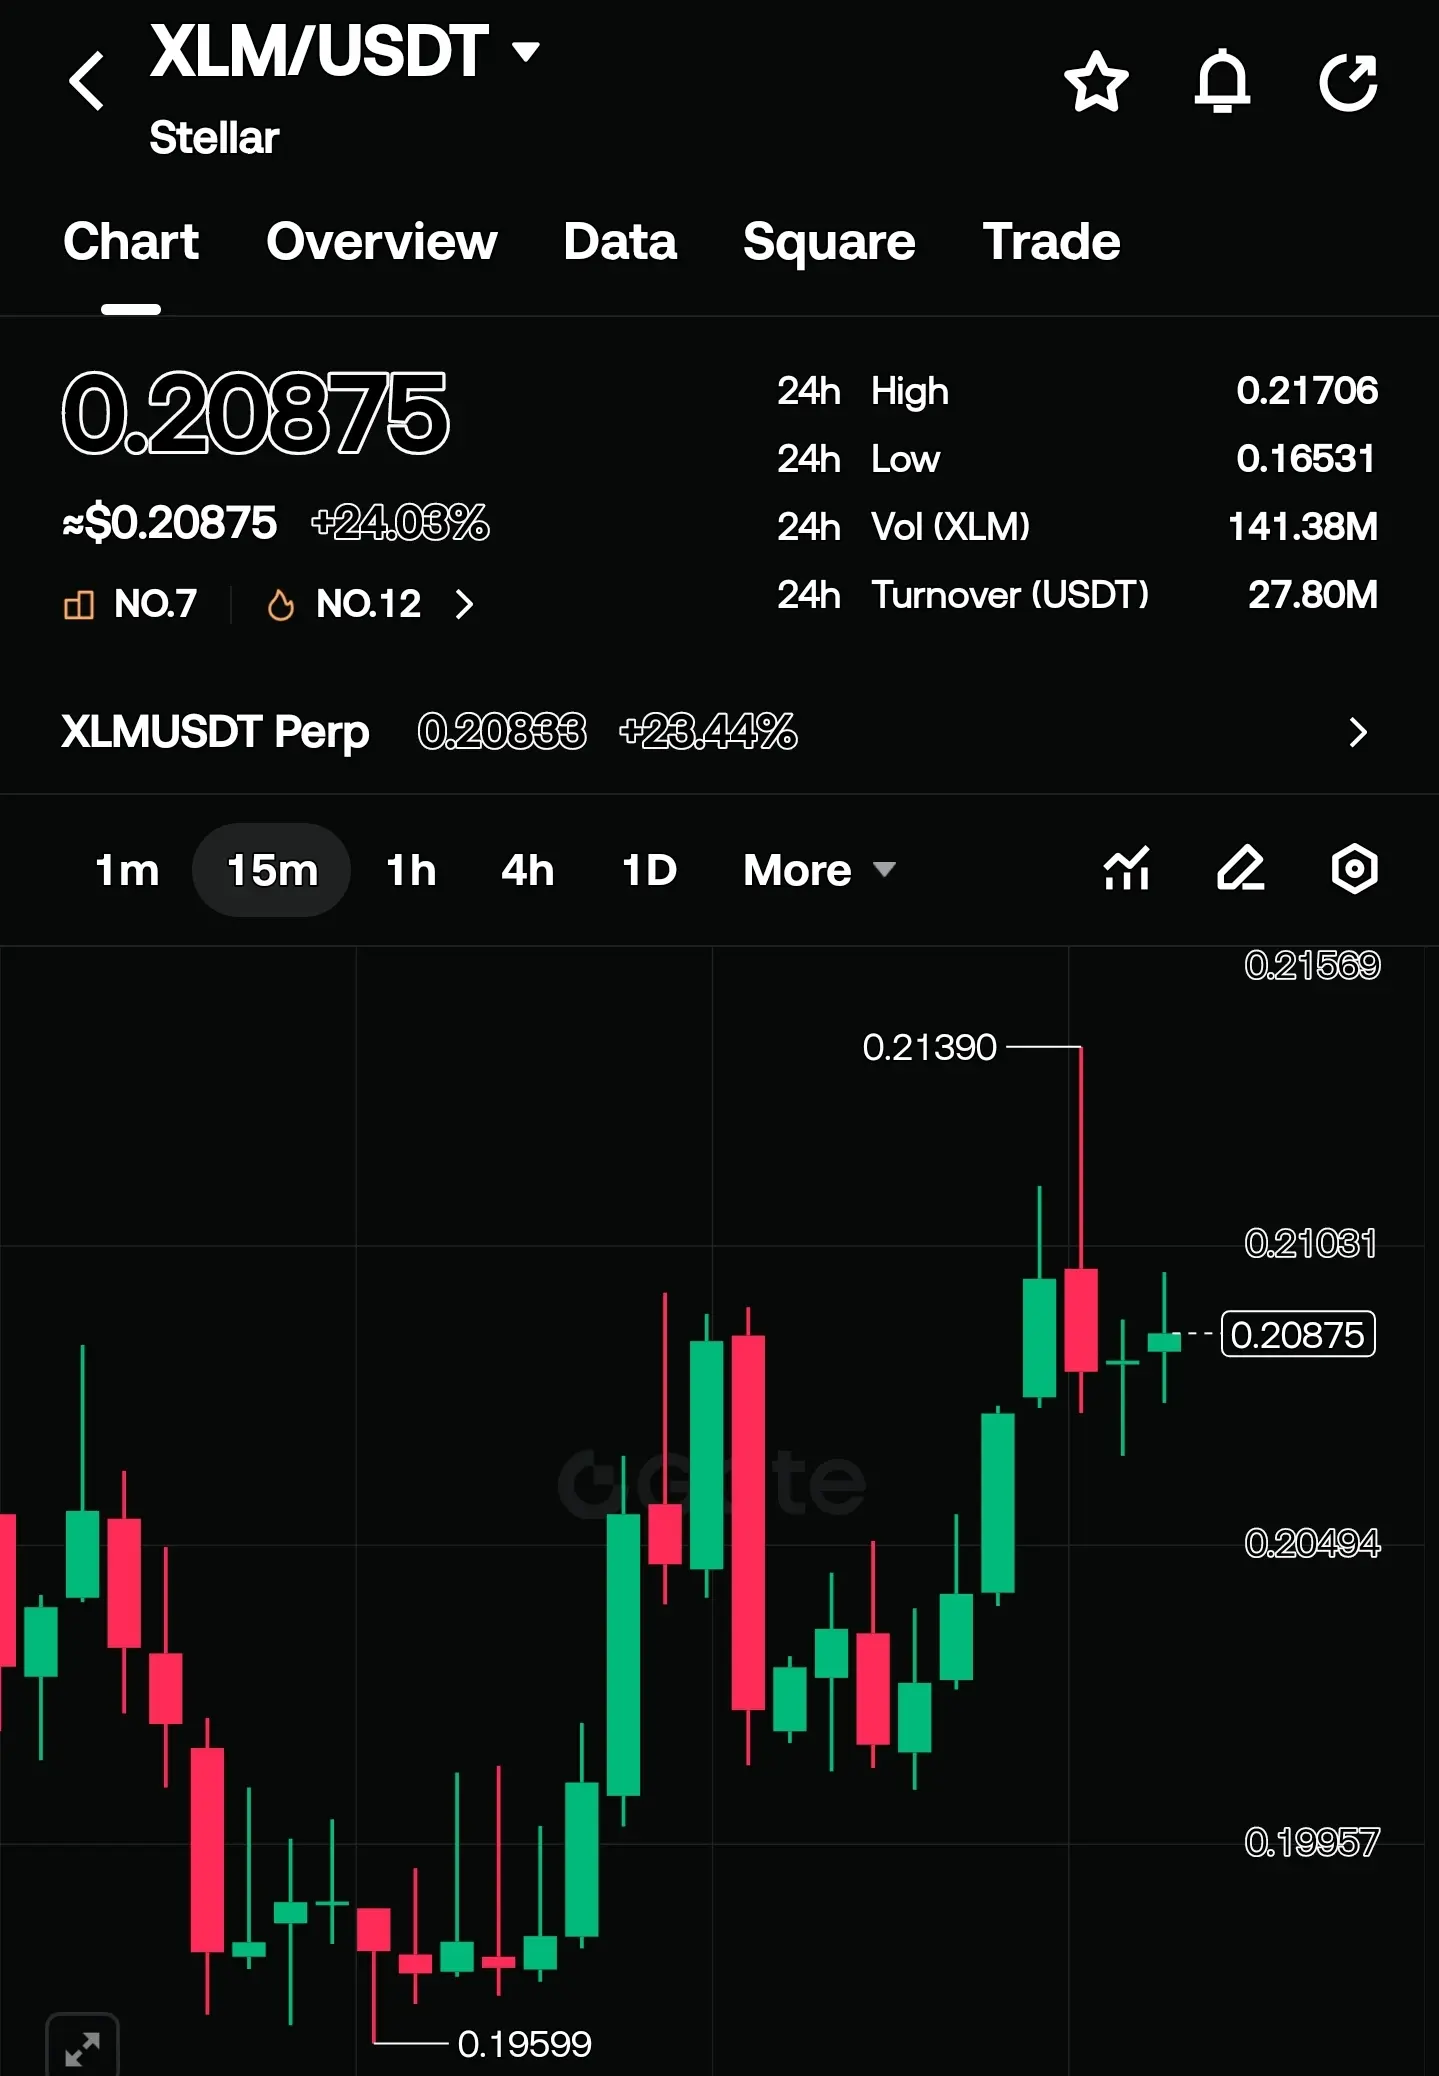This screenshot has height=2076, width=1439.
Task: Select the 1D timeframe
Action: pyautogui.click(x=649, y=870)
